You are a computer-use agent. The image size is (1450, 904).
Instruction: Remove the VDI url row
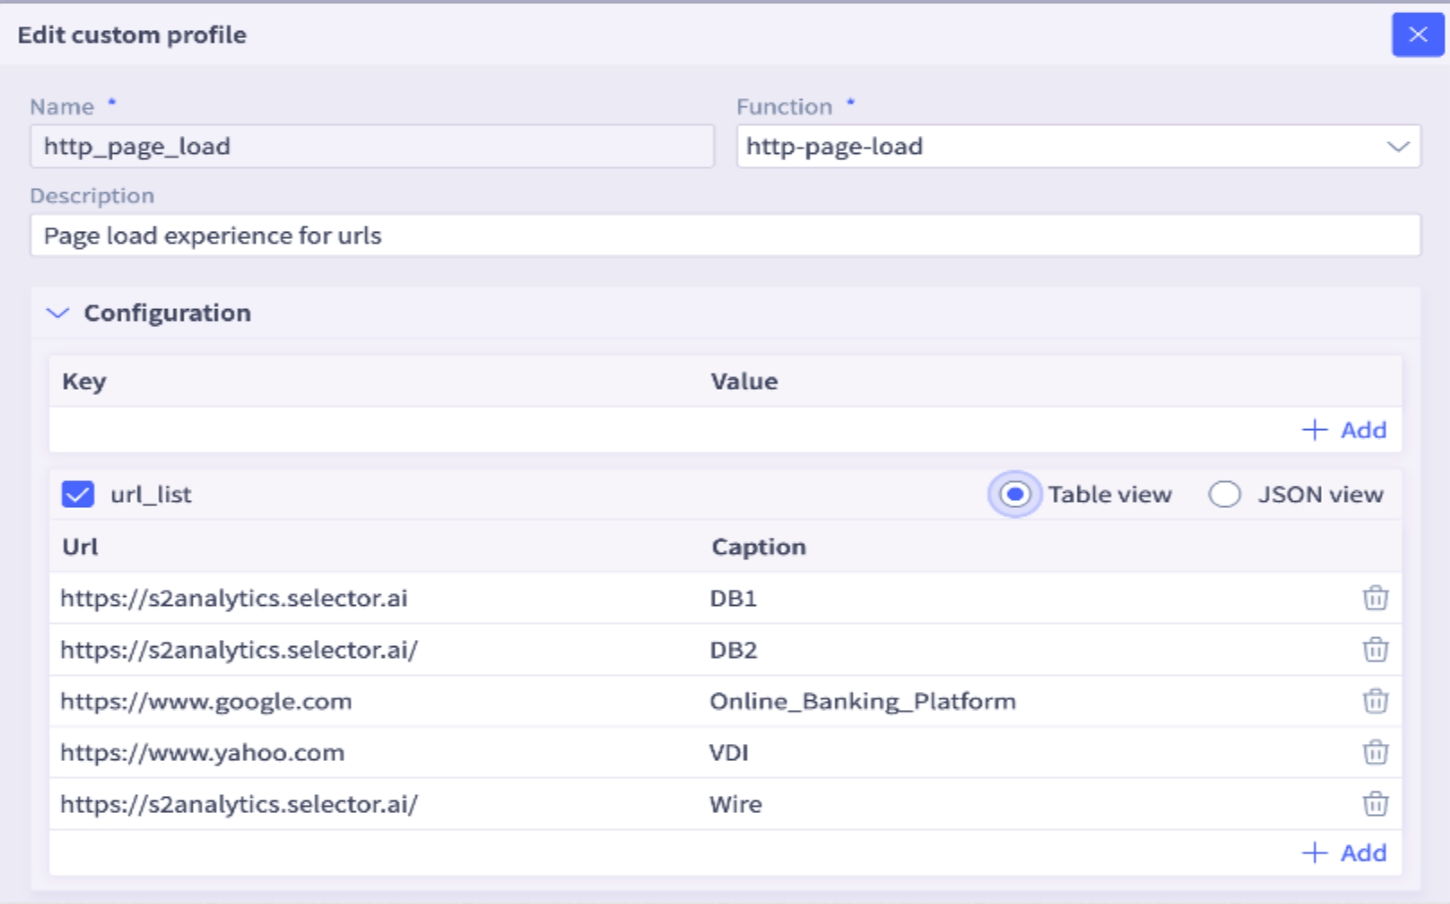pyautogui.click(x=1376, y=752)
